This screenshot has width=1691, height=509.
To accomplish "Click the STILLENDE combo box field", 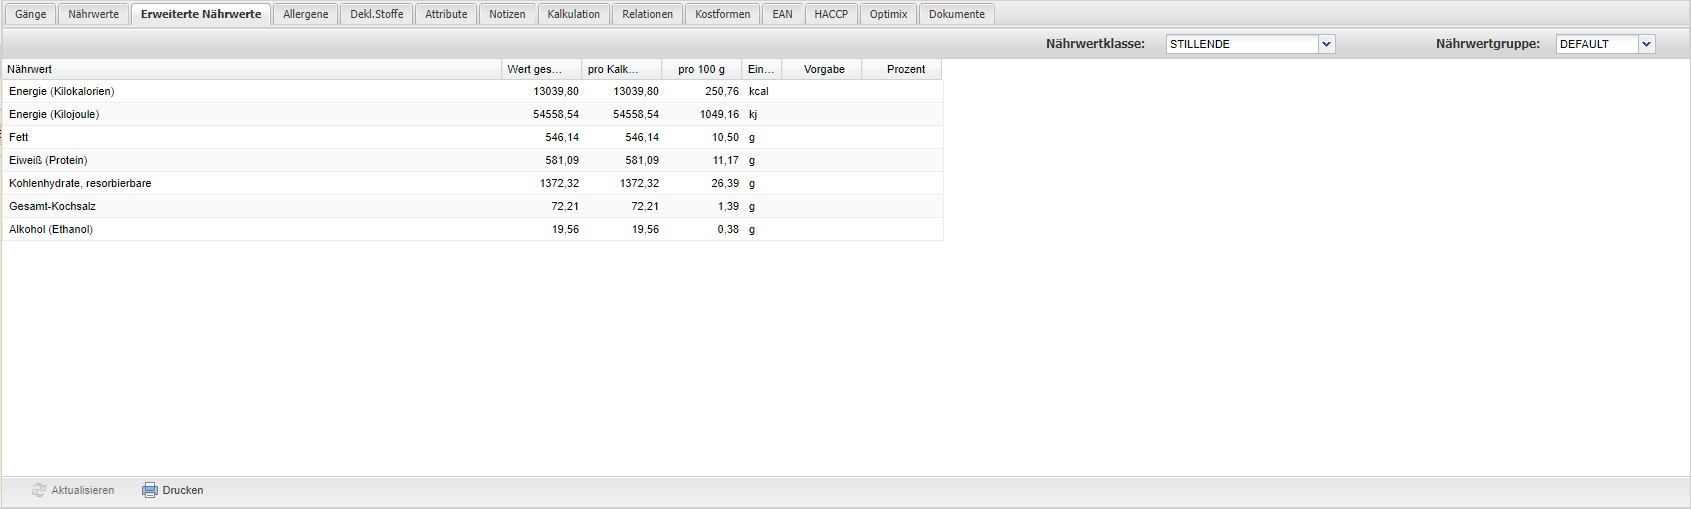I will pyautogui.click(x=1242, y=44).
